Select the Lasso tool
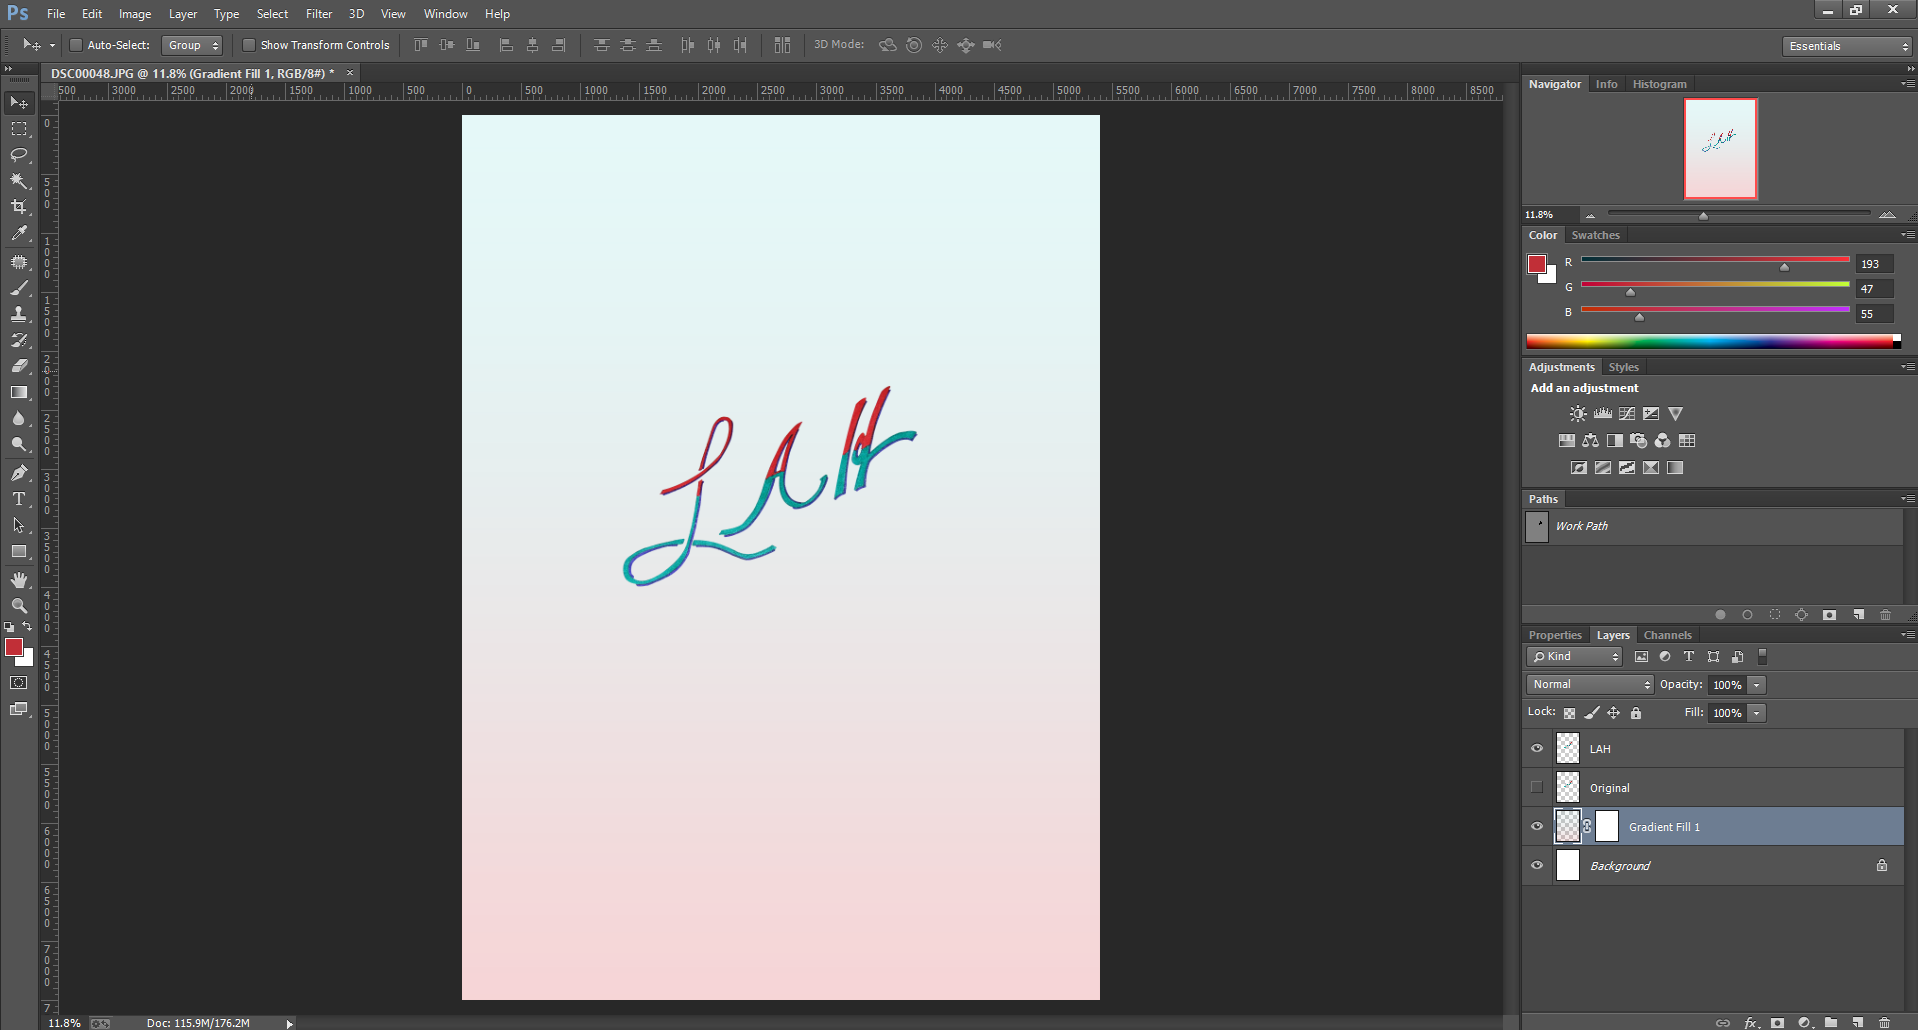The width and height of the screenshot is (1918, 1030). pos(19,155)
